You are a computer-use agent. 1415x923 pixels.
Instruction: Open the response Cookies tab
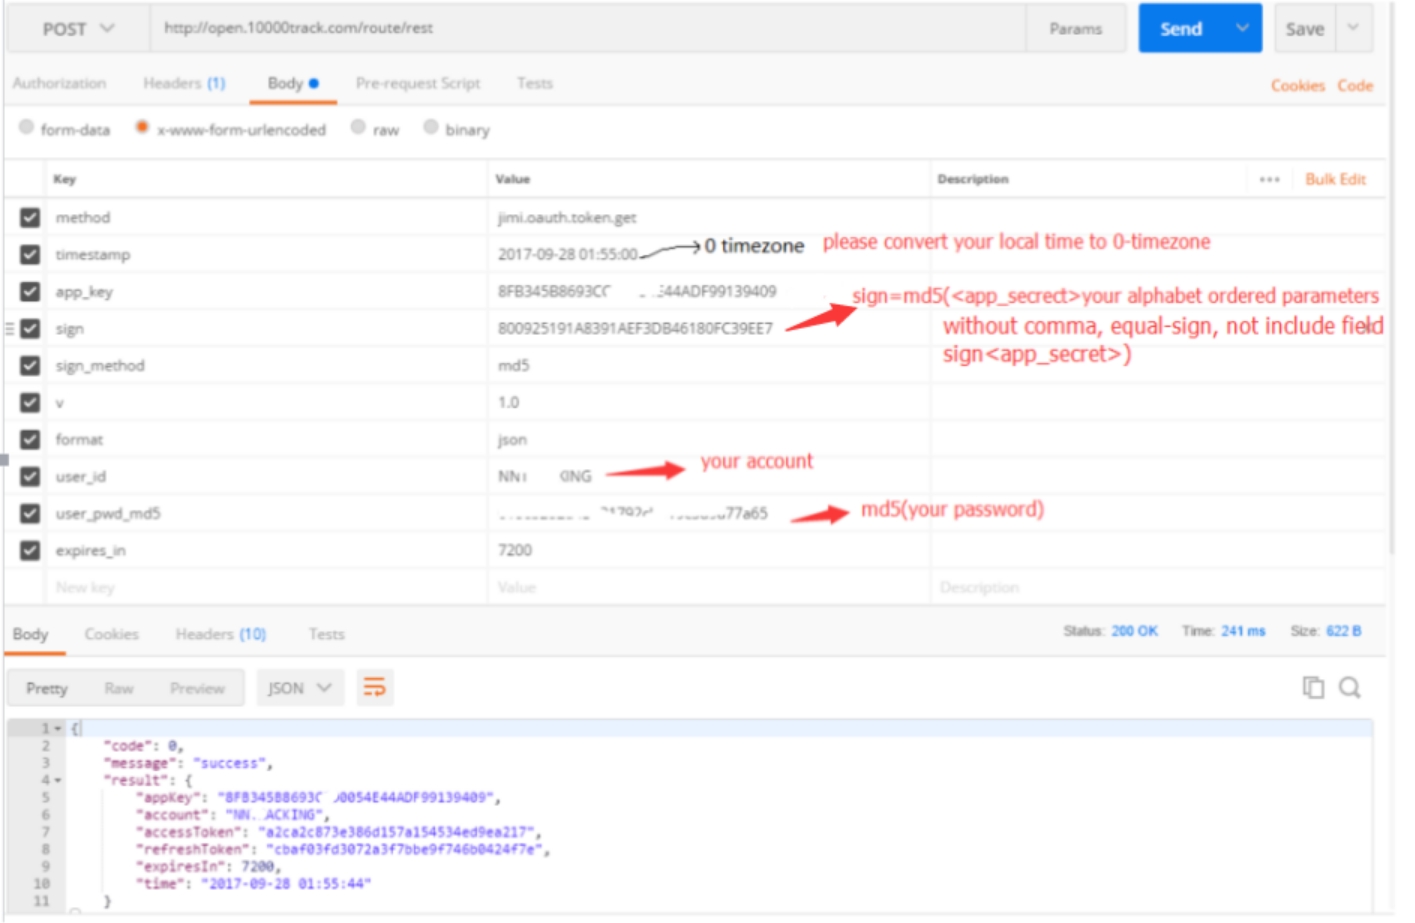111,634
